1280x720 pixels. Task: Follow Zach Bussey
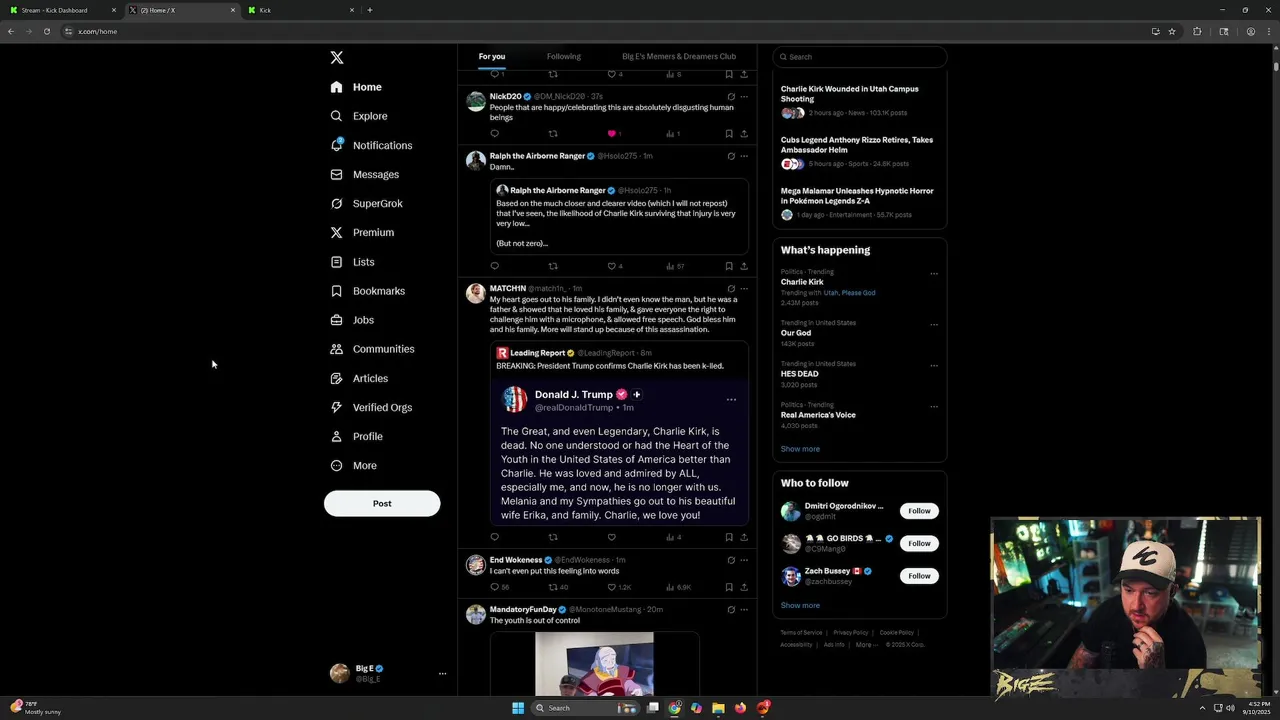coord(919,576)
